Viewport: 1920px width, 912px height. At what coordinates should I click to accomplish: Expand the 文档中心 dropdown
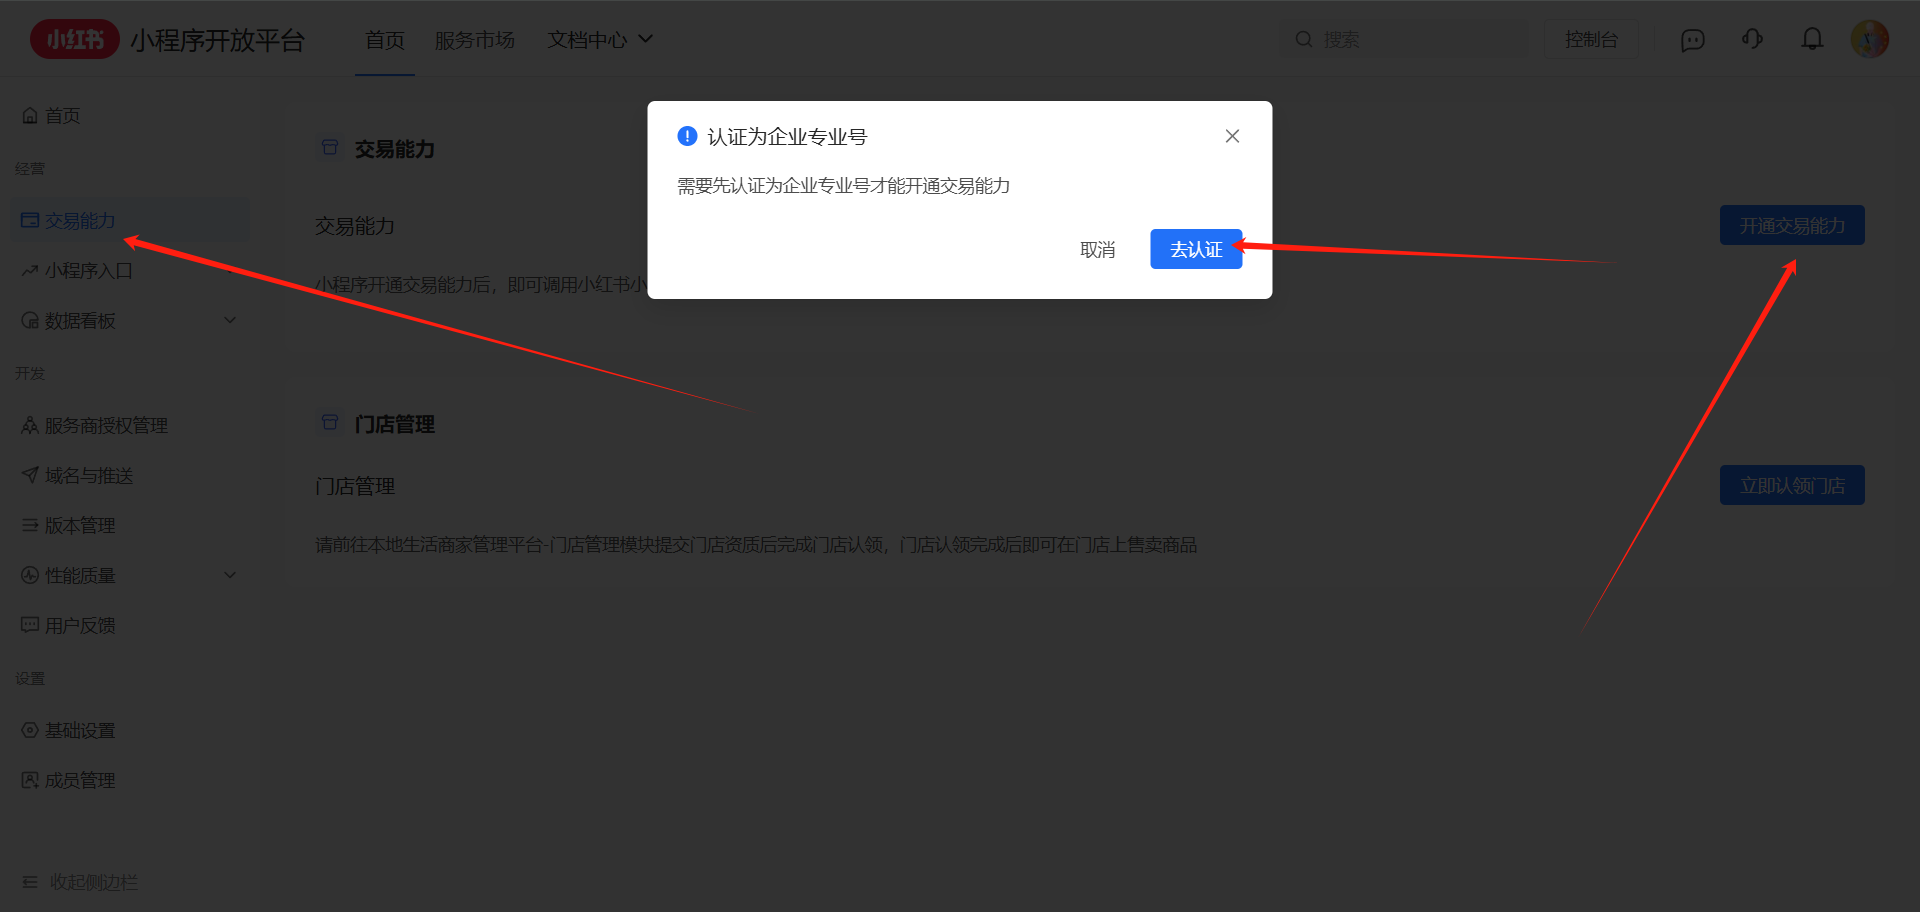pyautogui.click(x=599, y=40)
